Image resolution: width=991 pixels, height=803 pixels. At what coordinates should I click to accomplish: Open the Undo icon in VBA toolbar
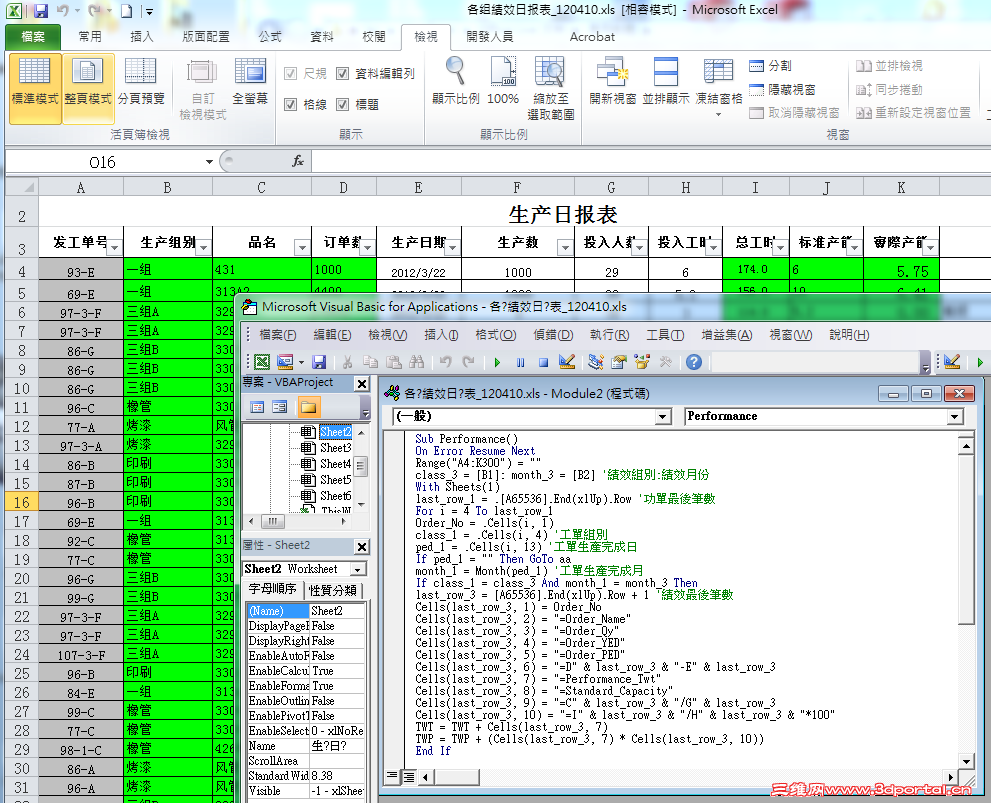click(447, 364)
